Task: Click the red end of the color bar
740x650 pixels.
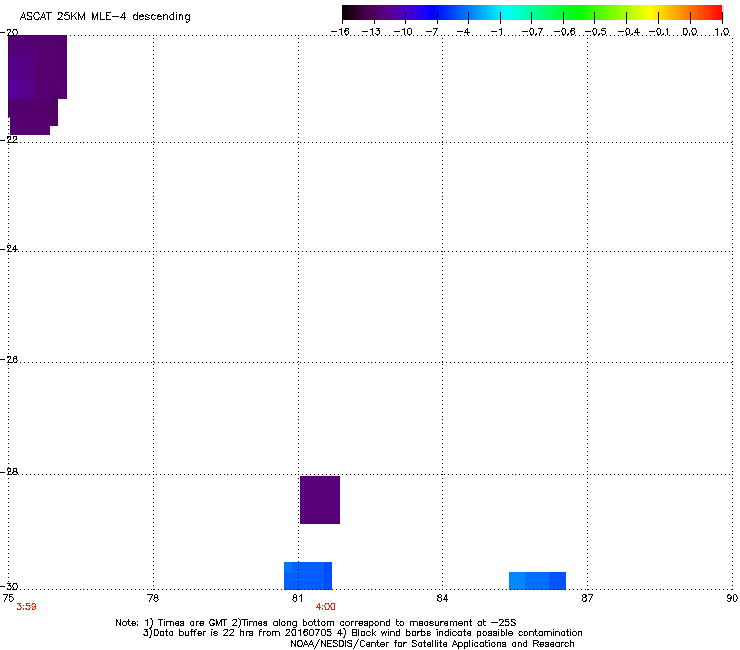Action: 715,12
